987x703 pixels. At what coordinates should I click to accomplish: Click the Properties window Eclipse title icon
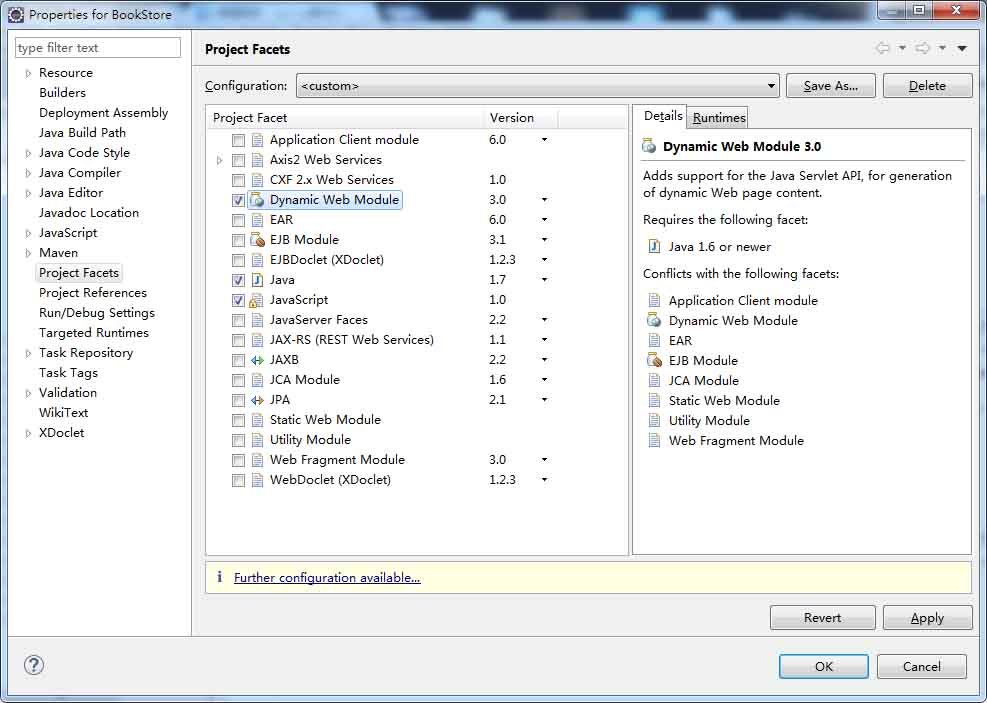click(16, 14)
